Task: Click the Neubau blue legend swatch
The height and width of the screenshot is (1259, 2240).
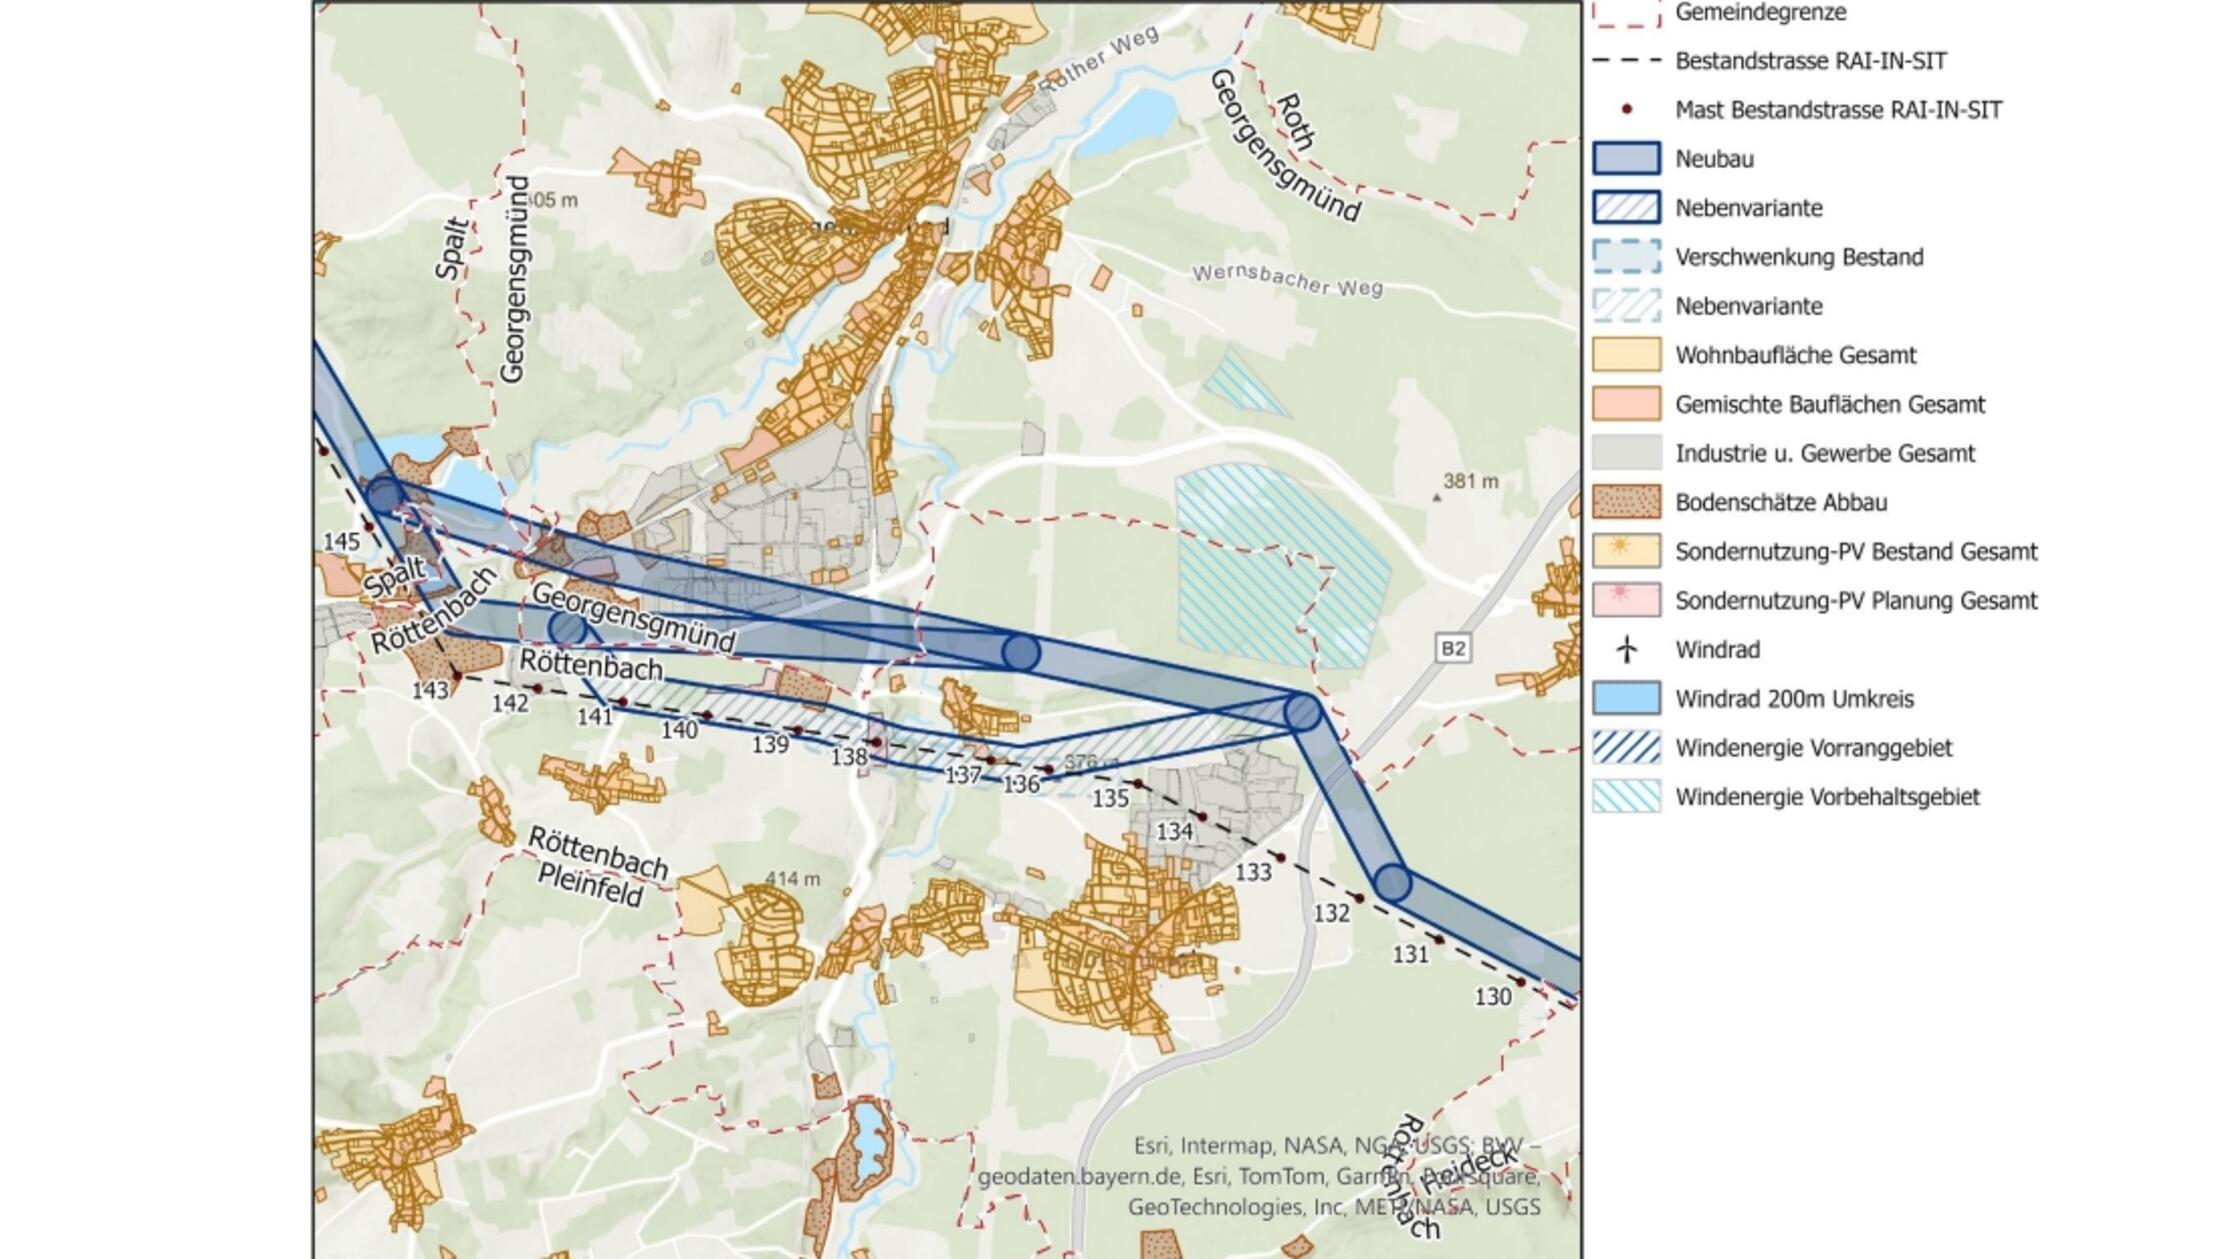Action: [1626, 158]
